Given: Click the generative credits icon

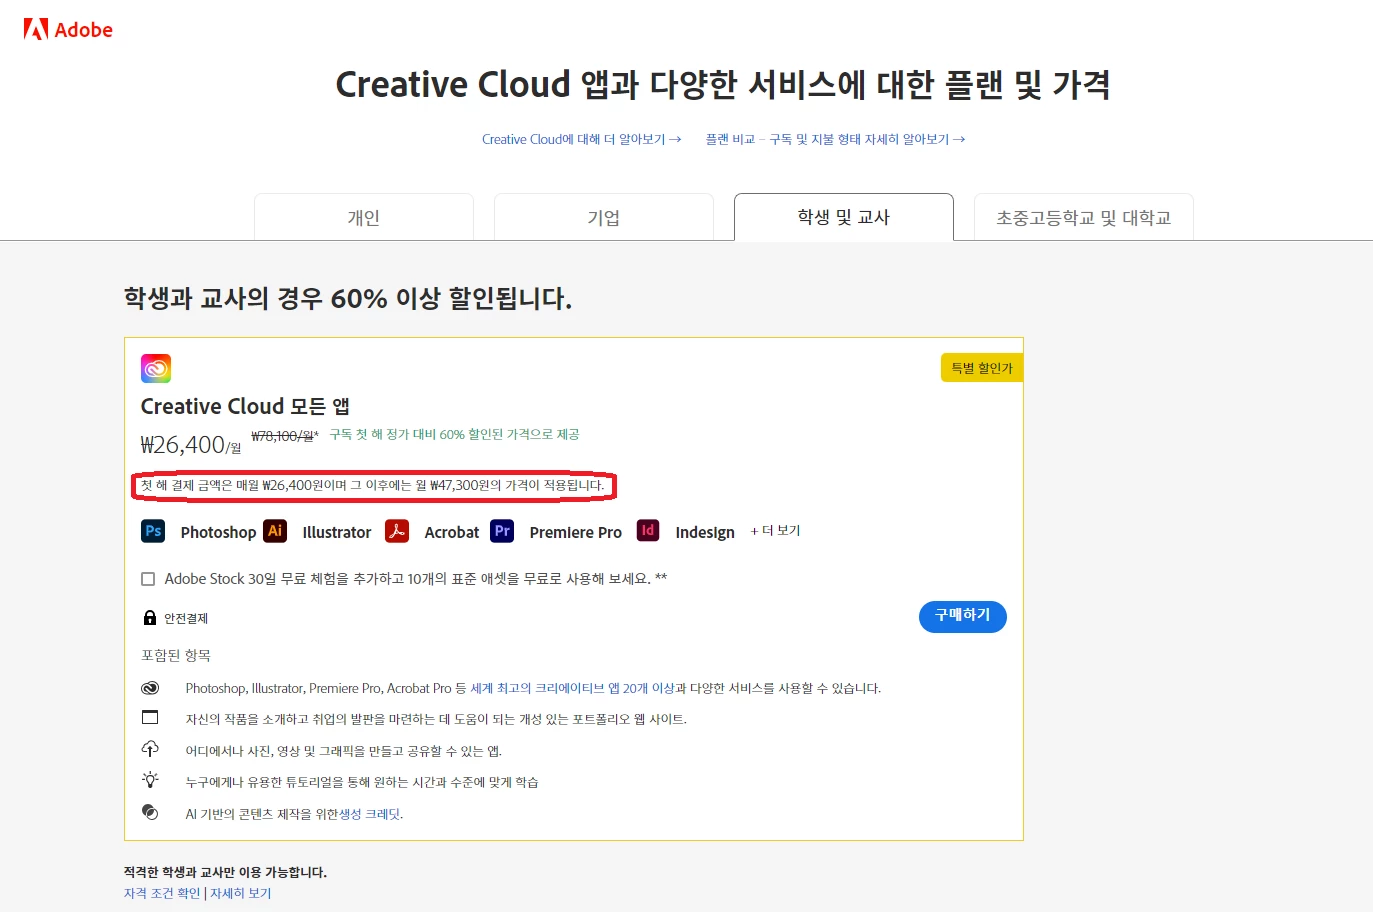Looking at the screenshot, I should click(x=150, y=812).
